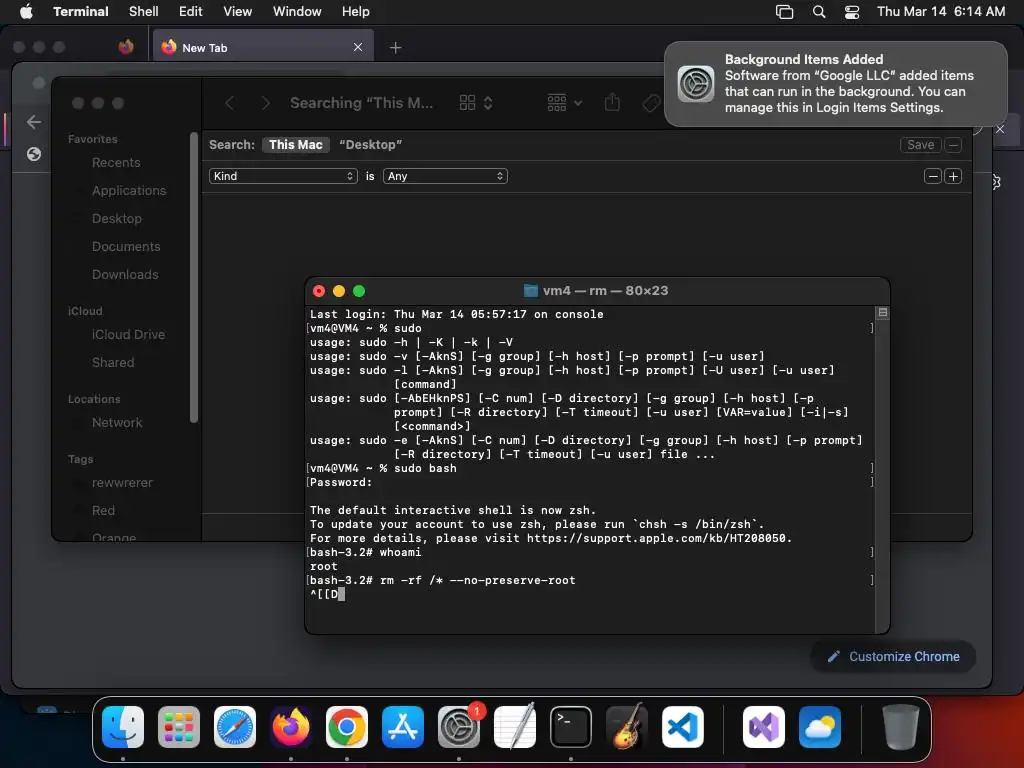Click the browser back arrow in sidebar
Screen dimensions: 1024x768
(34, 122)
